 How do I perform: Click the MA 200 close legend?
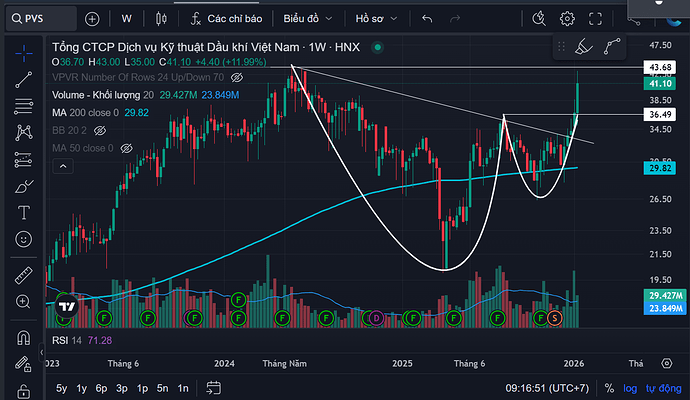pyautogui.click(x=85, y=113)
